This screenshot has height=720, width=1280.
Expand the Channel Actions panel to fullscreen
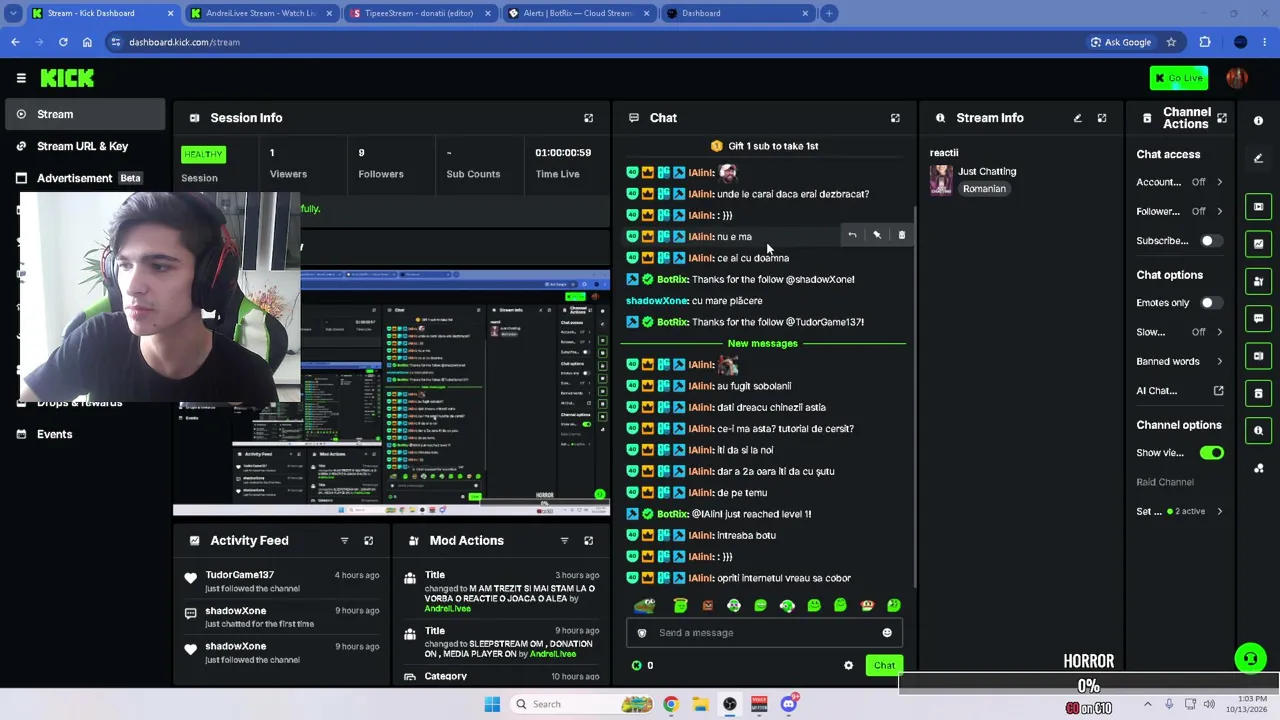pos(1222,118)
